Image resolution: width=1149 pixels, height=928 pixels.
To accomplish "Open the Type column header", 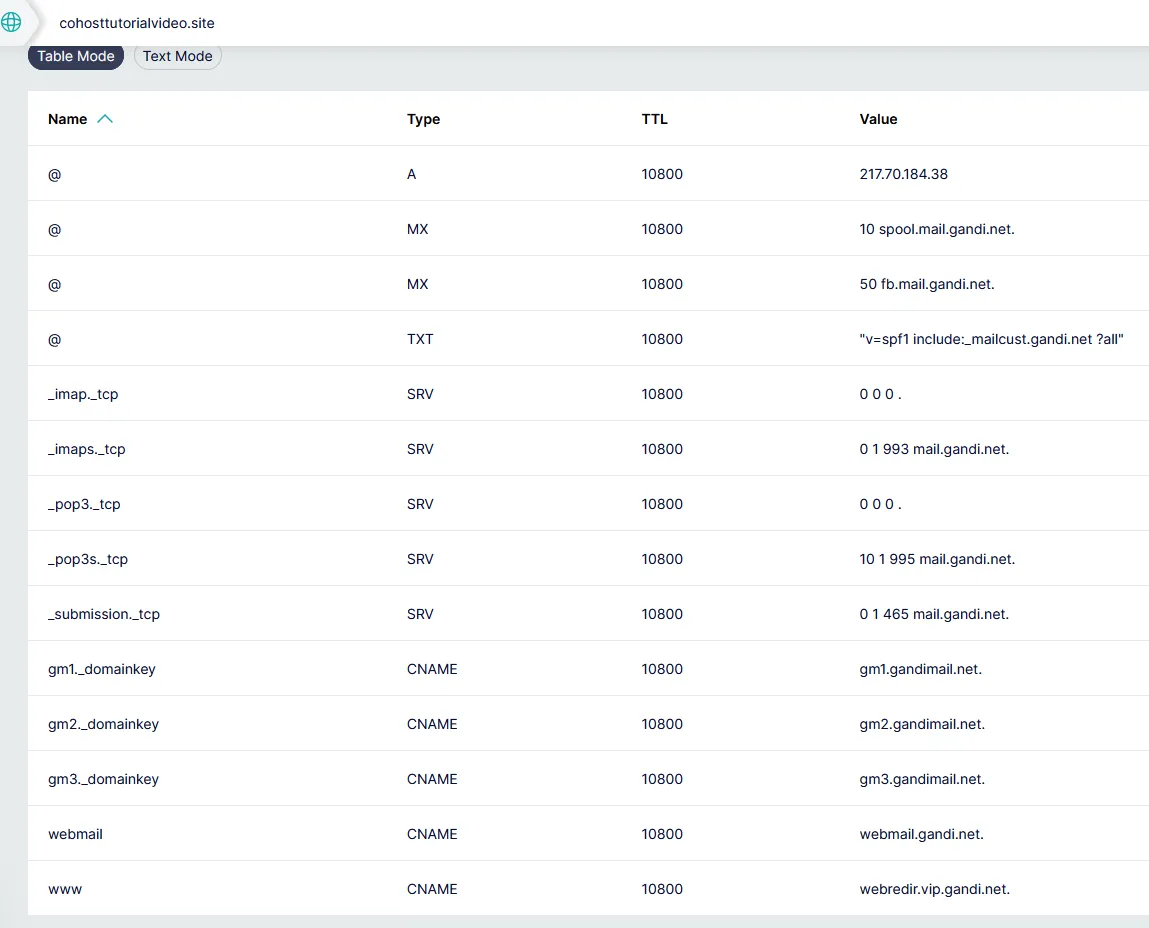I will 423,118.
